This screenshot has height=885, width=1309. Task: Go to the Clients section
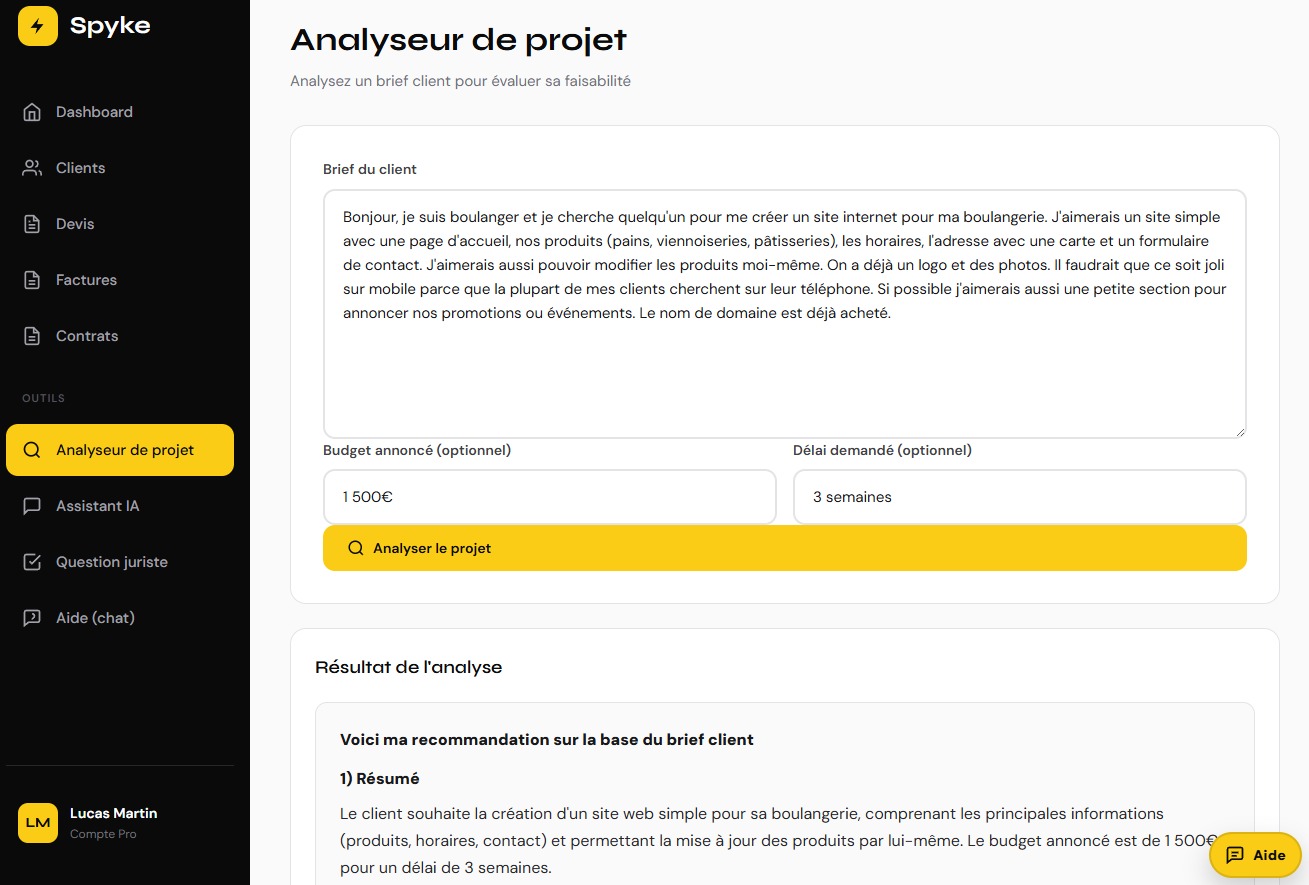[x=80, y=168]
